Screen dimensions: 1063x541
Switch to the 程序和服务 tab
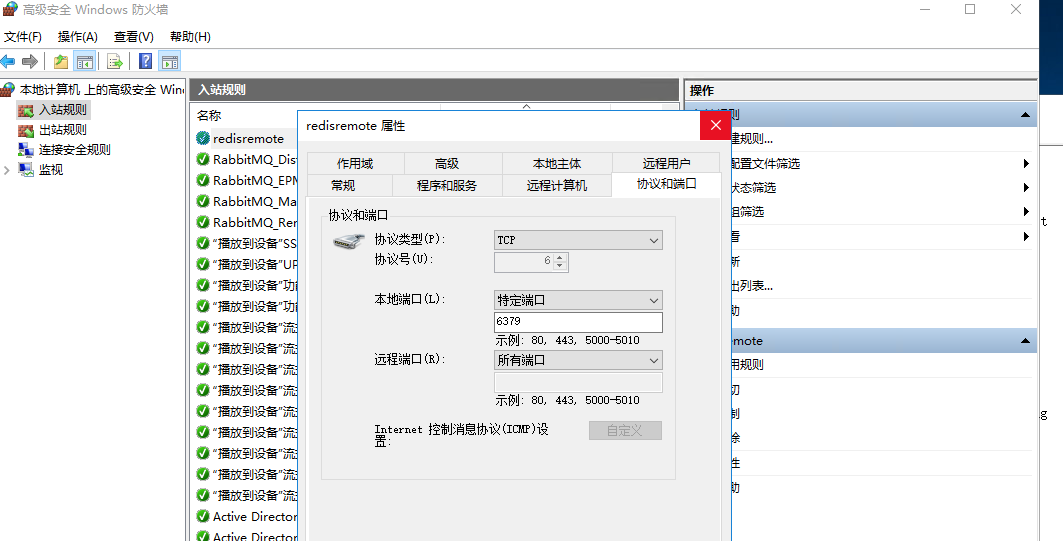pyautogui.click(x=447, y=185)
